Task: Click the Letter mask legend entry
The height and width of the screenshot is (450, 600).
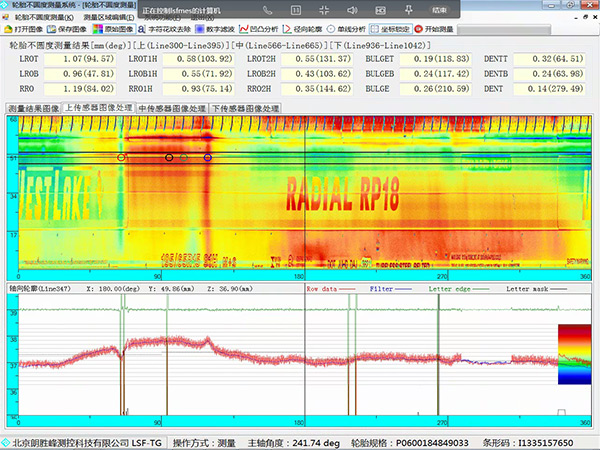Action: 536,289
